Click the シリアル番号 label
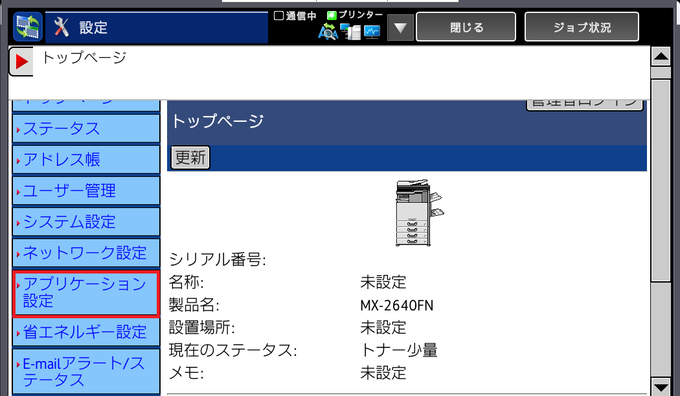 [217, 259]
